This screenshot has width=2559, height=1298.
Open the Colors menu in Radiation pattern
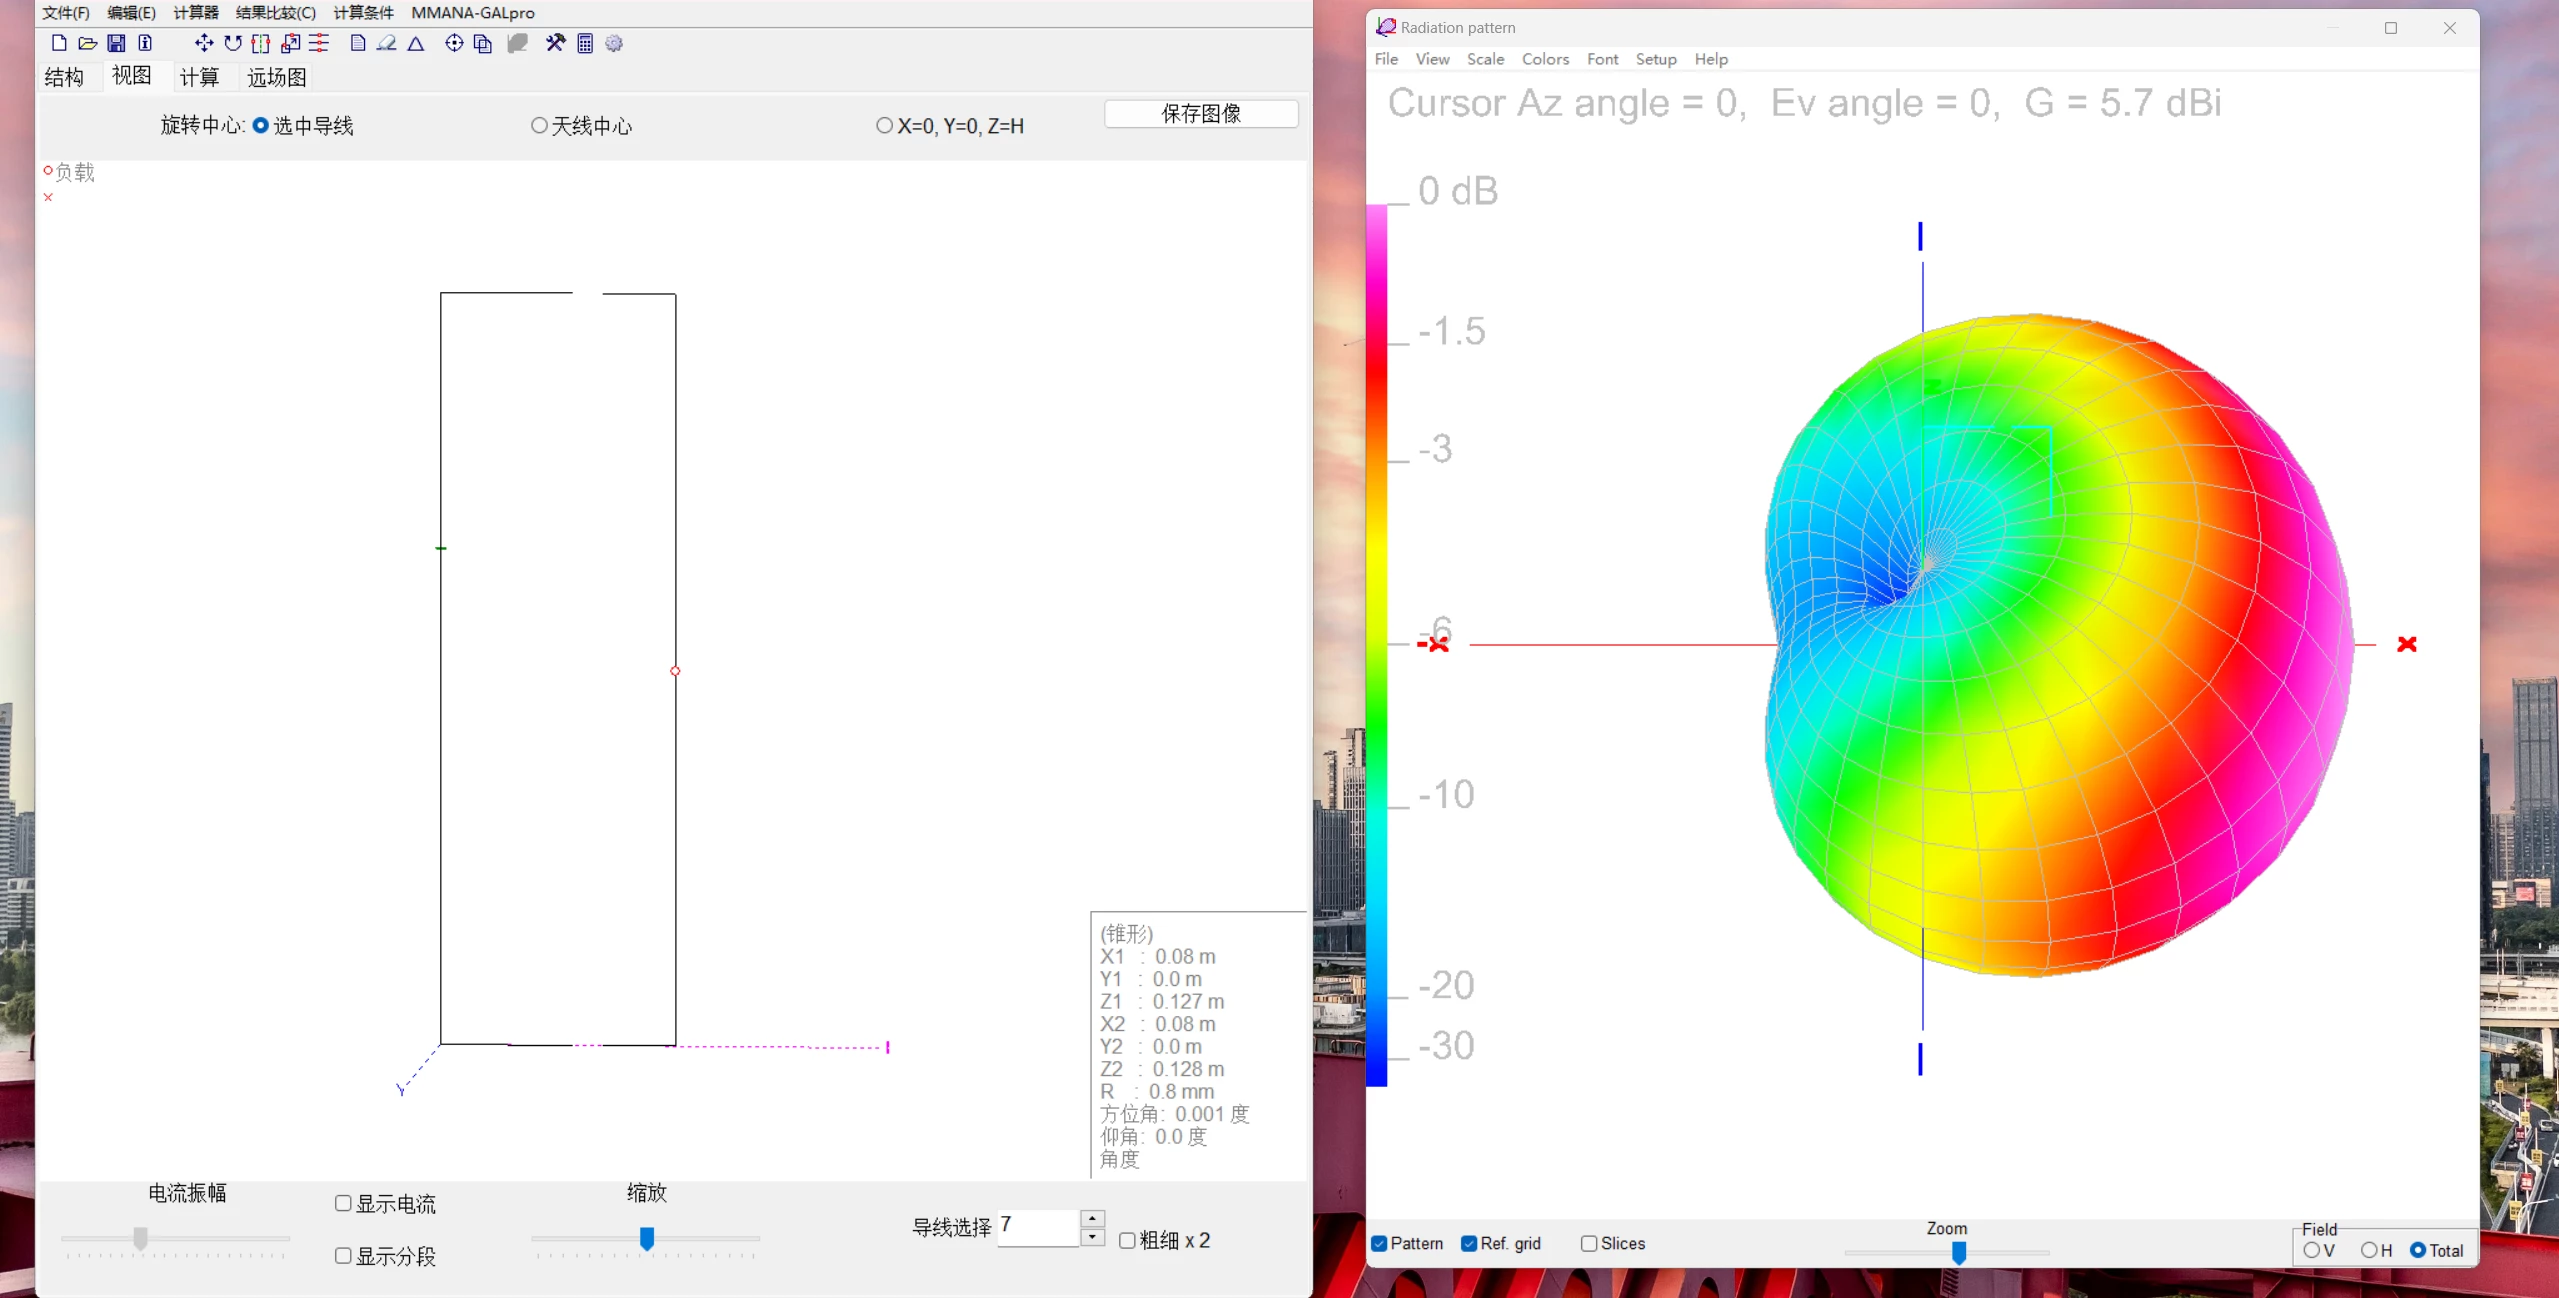coord(1544,59)
